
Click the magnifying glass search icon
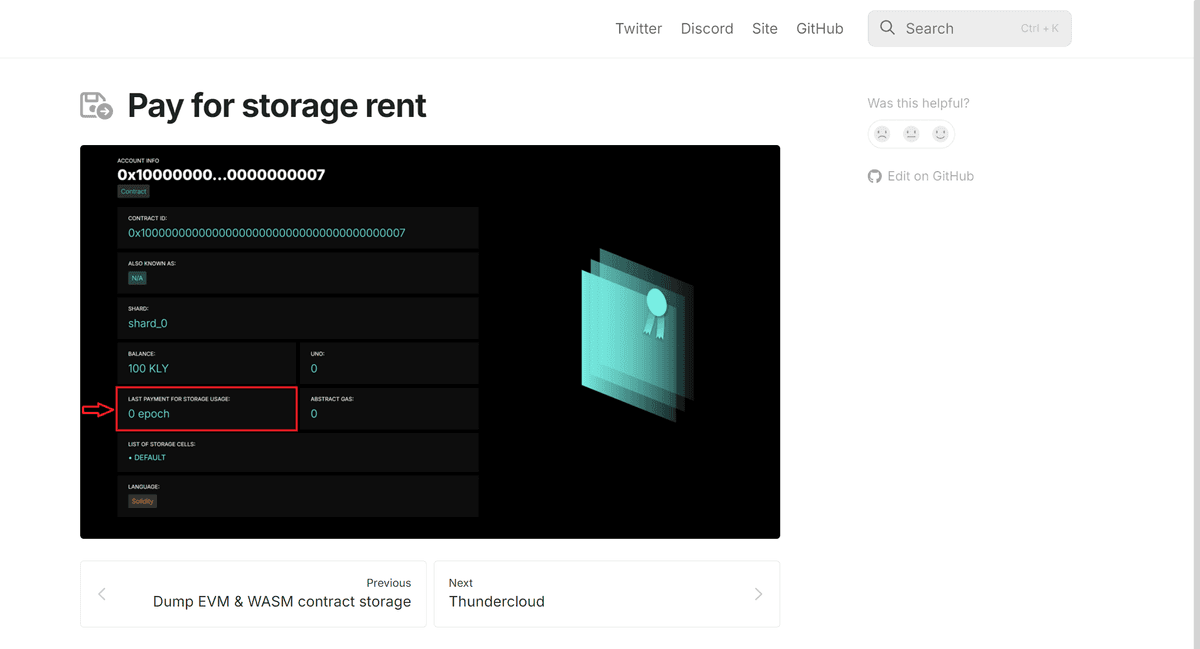click(x=887, y=28)
